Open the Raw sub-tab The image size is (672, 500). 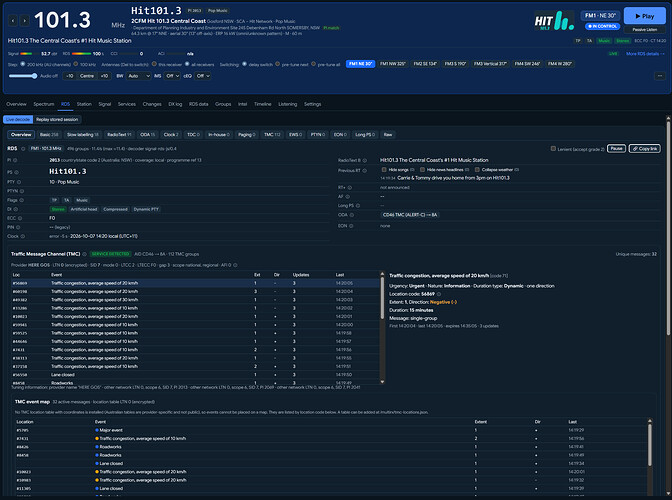[x=387, y=135]
